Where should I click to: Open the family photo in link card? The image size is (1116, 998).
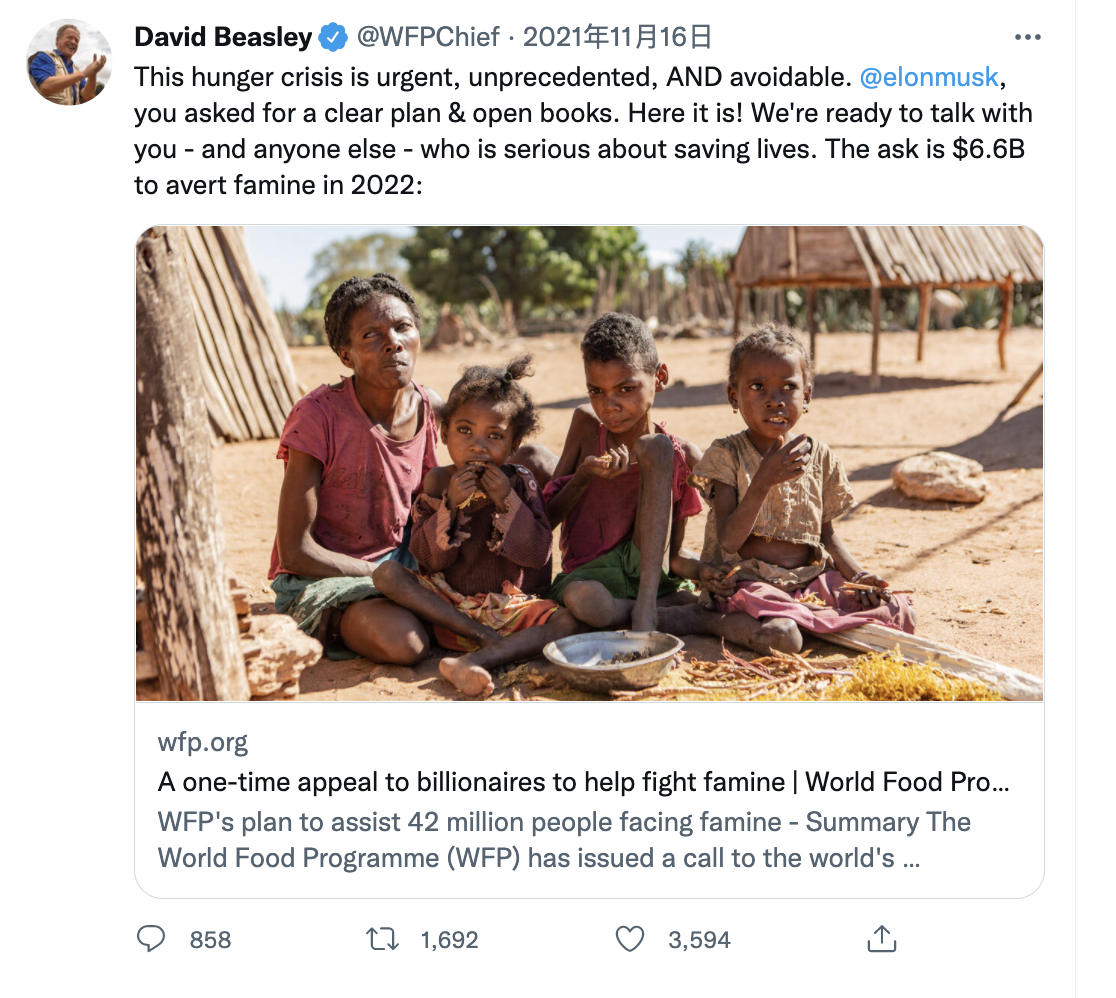click(x=589, y=463)
